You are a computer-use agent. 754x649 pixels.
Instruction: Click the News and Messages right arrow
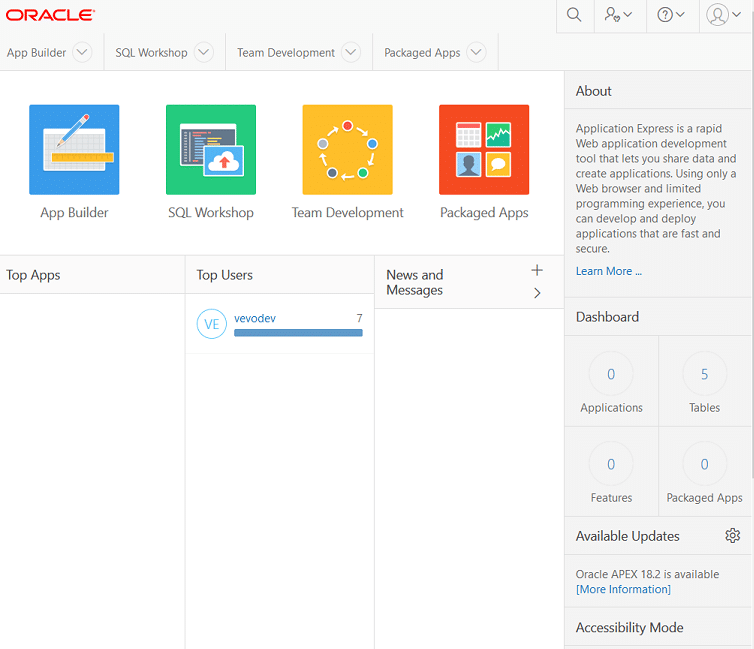click(537, 293)
